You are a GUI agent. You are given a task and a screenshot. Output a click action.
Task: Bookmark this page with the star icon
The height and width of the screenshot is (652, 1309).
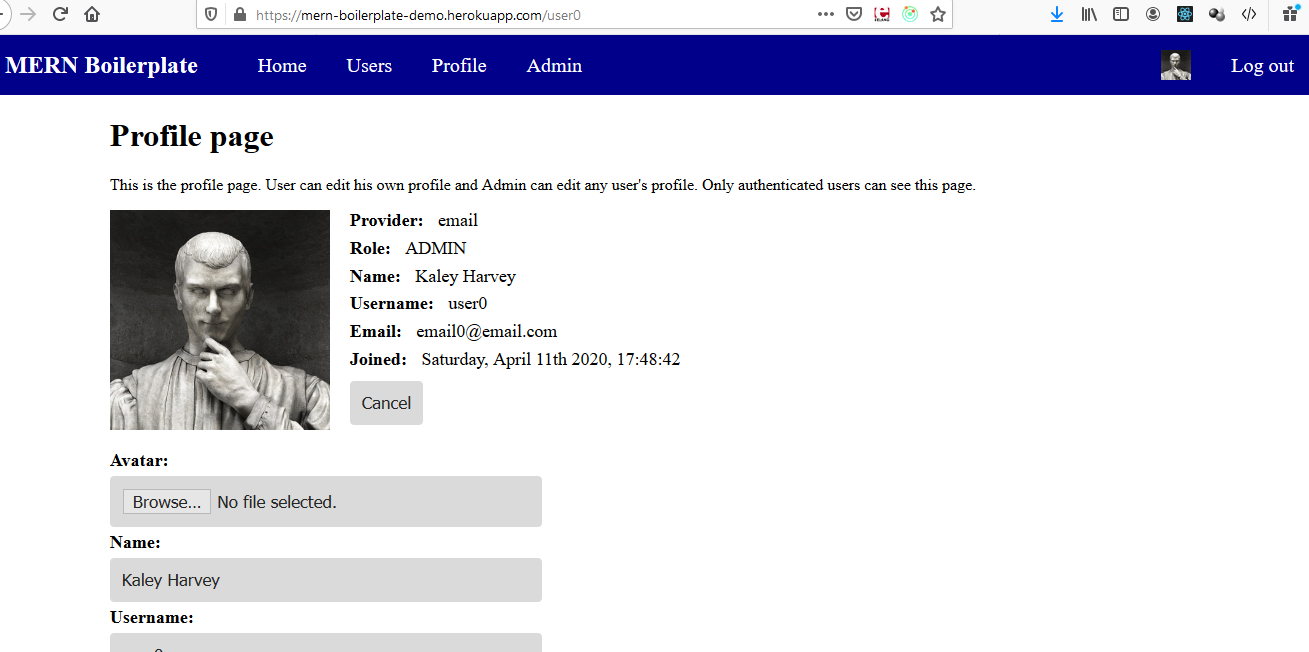(938, 14)
